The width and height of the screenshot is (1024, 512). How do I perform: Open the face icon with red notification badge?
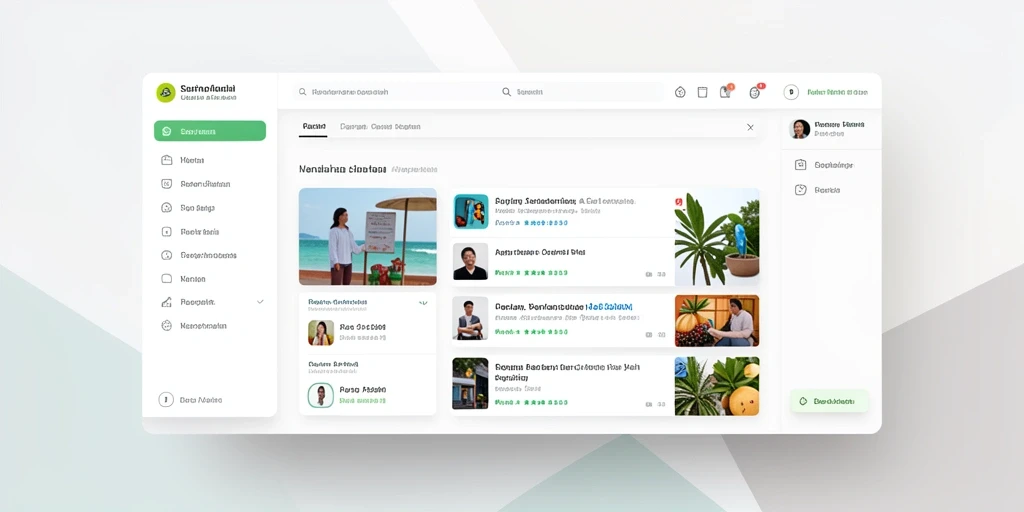[756, 91]
